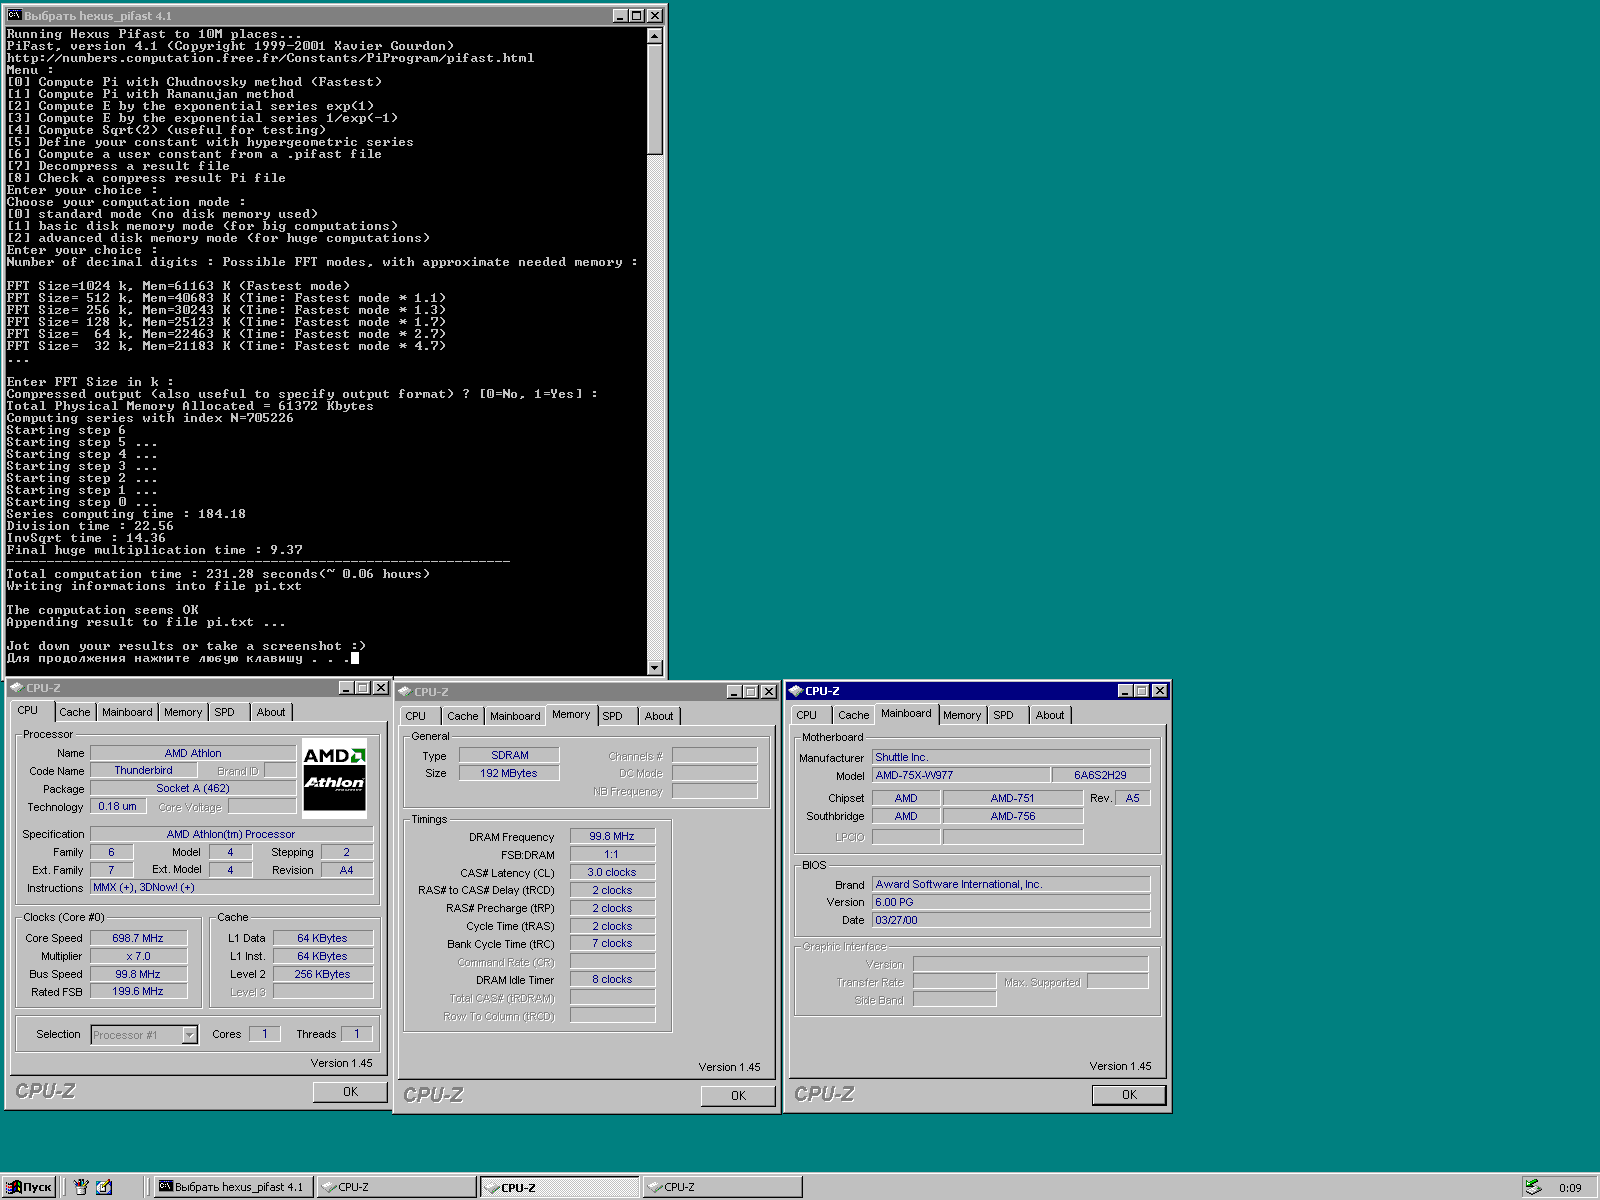Maximize the hexus_pifast console window

click(636, 16)
